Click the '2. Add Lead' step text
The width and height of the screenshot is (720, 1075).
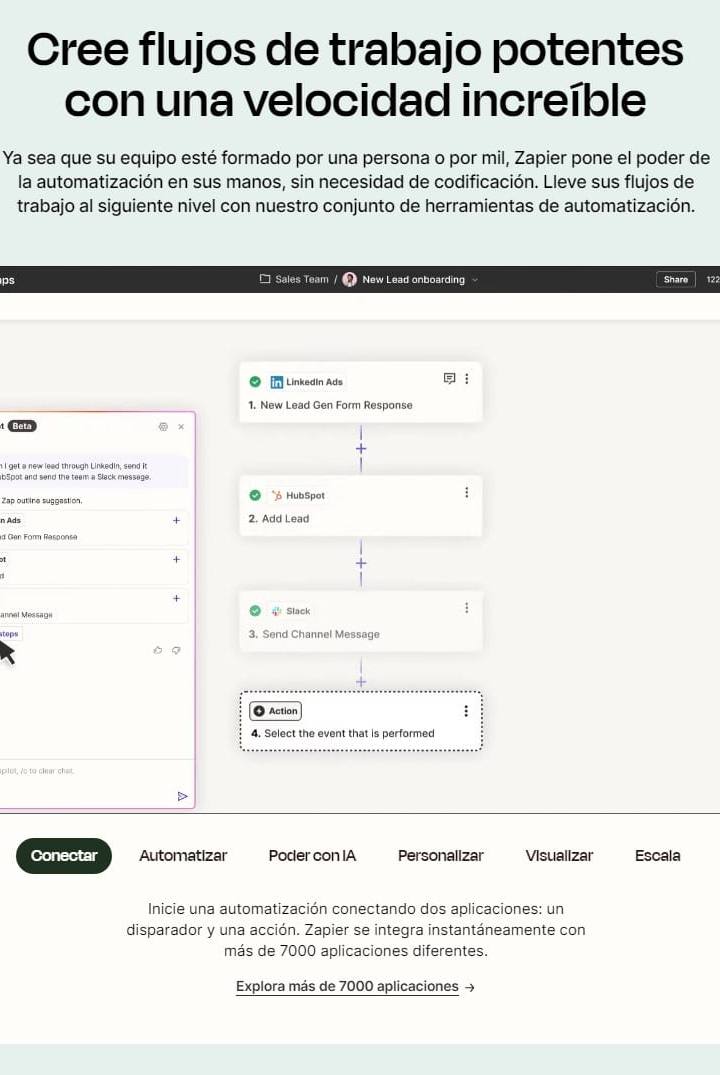click(278, 519)
